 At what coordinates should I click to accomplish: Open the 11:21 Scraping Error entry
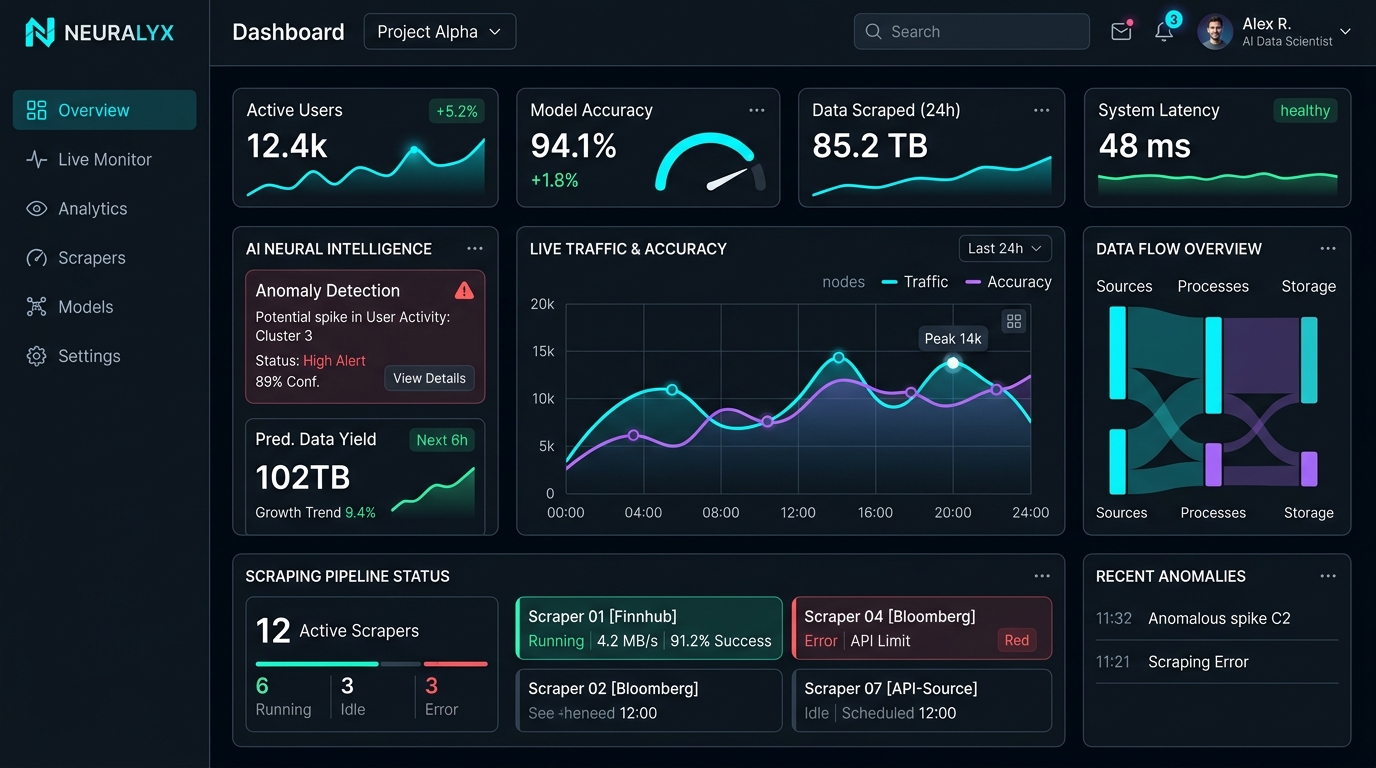click(1217, 662)
